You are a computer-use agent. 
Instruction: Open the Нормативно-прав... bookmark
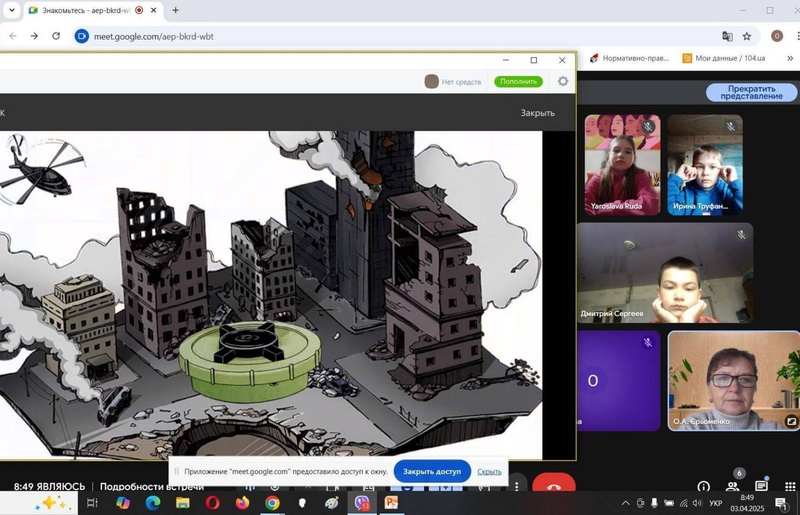point(630,58)
